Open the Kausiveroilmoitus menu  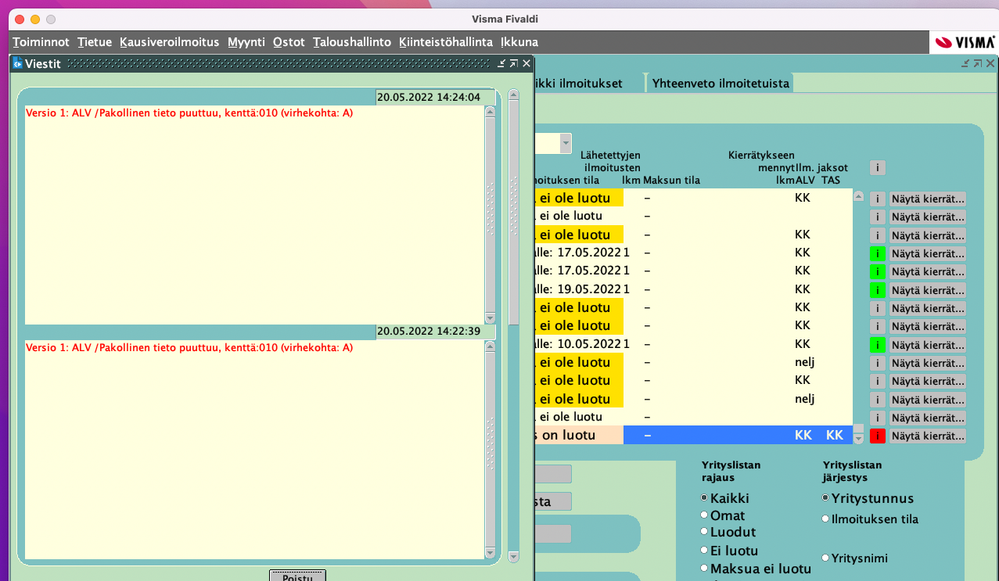coord(169,42)
